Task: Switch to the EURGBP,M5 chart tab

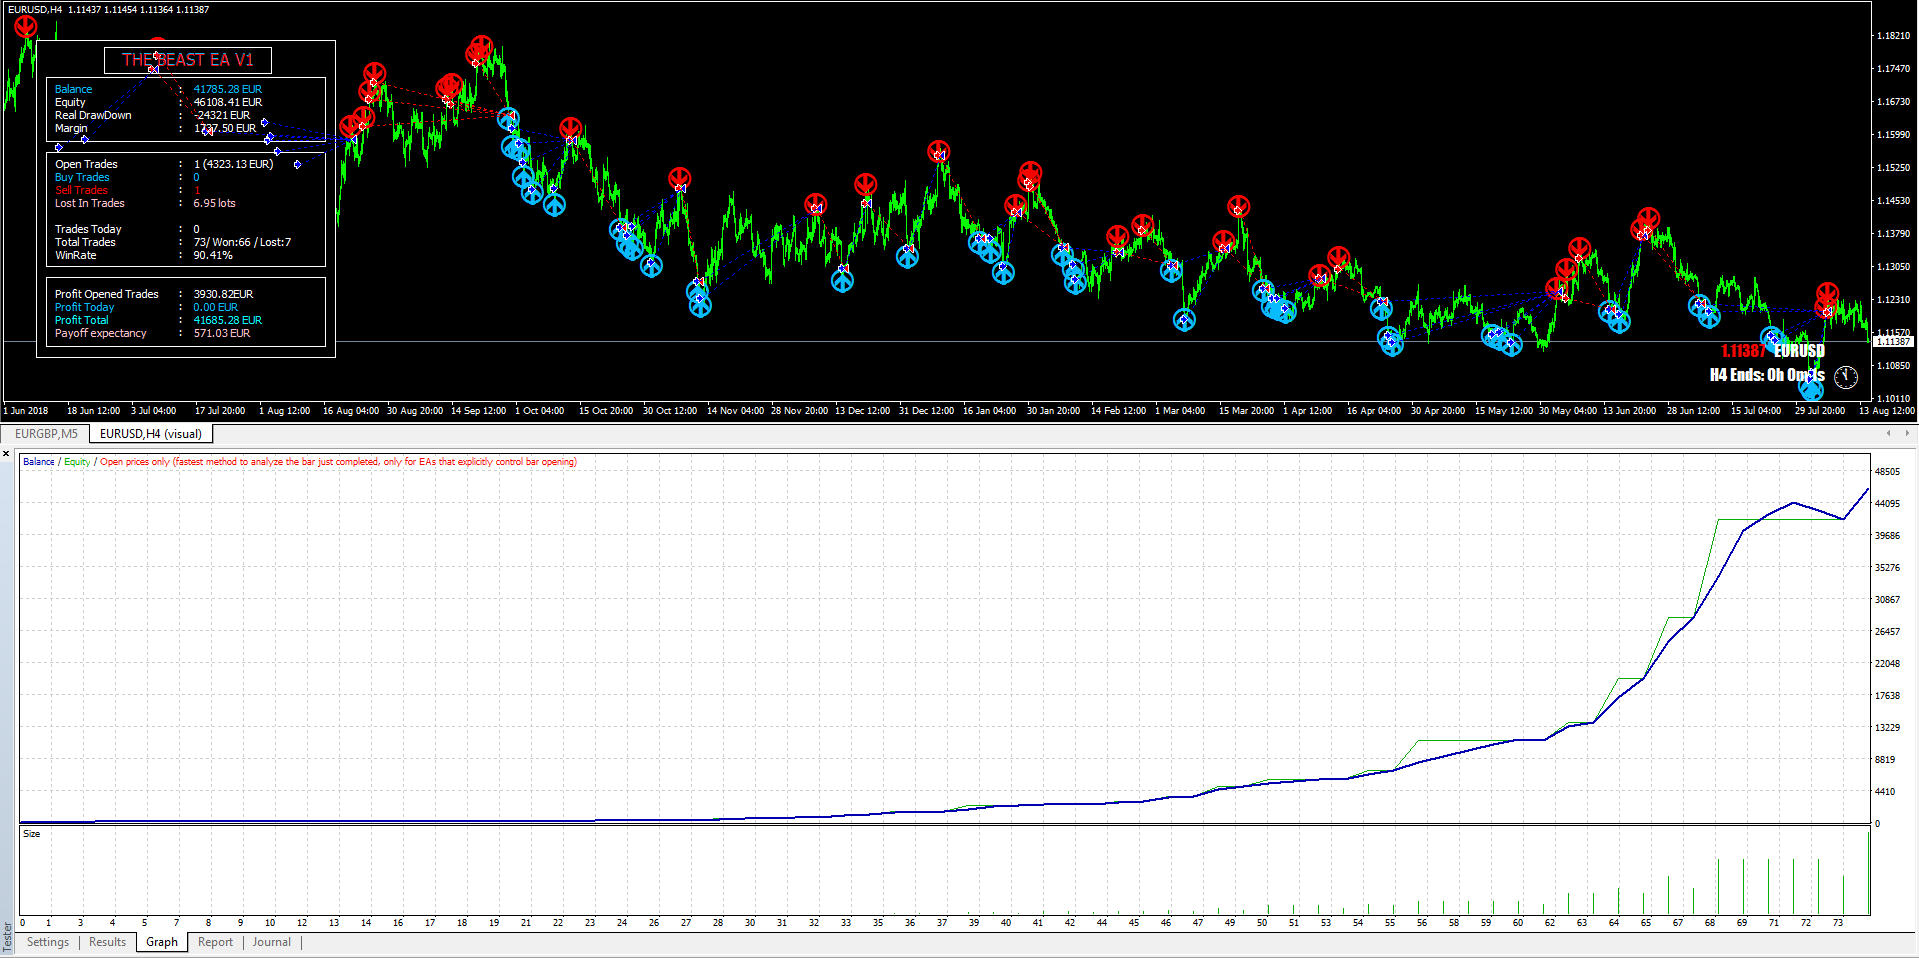Action: (46, 434)
